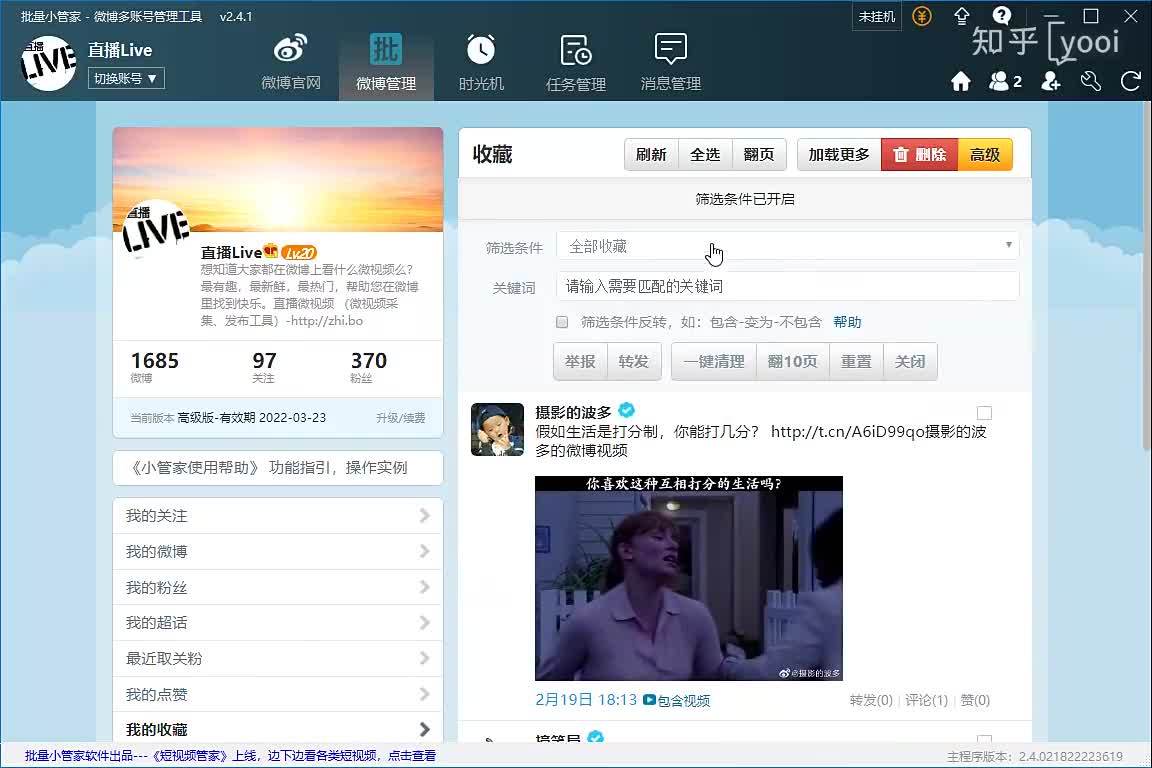Click the 举报 button

coord(580,361)
